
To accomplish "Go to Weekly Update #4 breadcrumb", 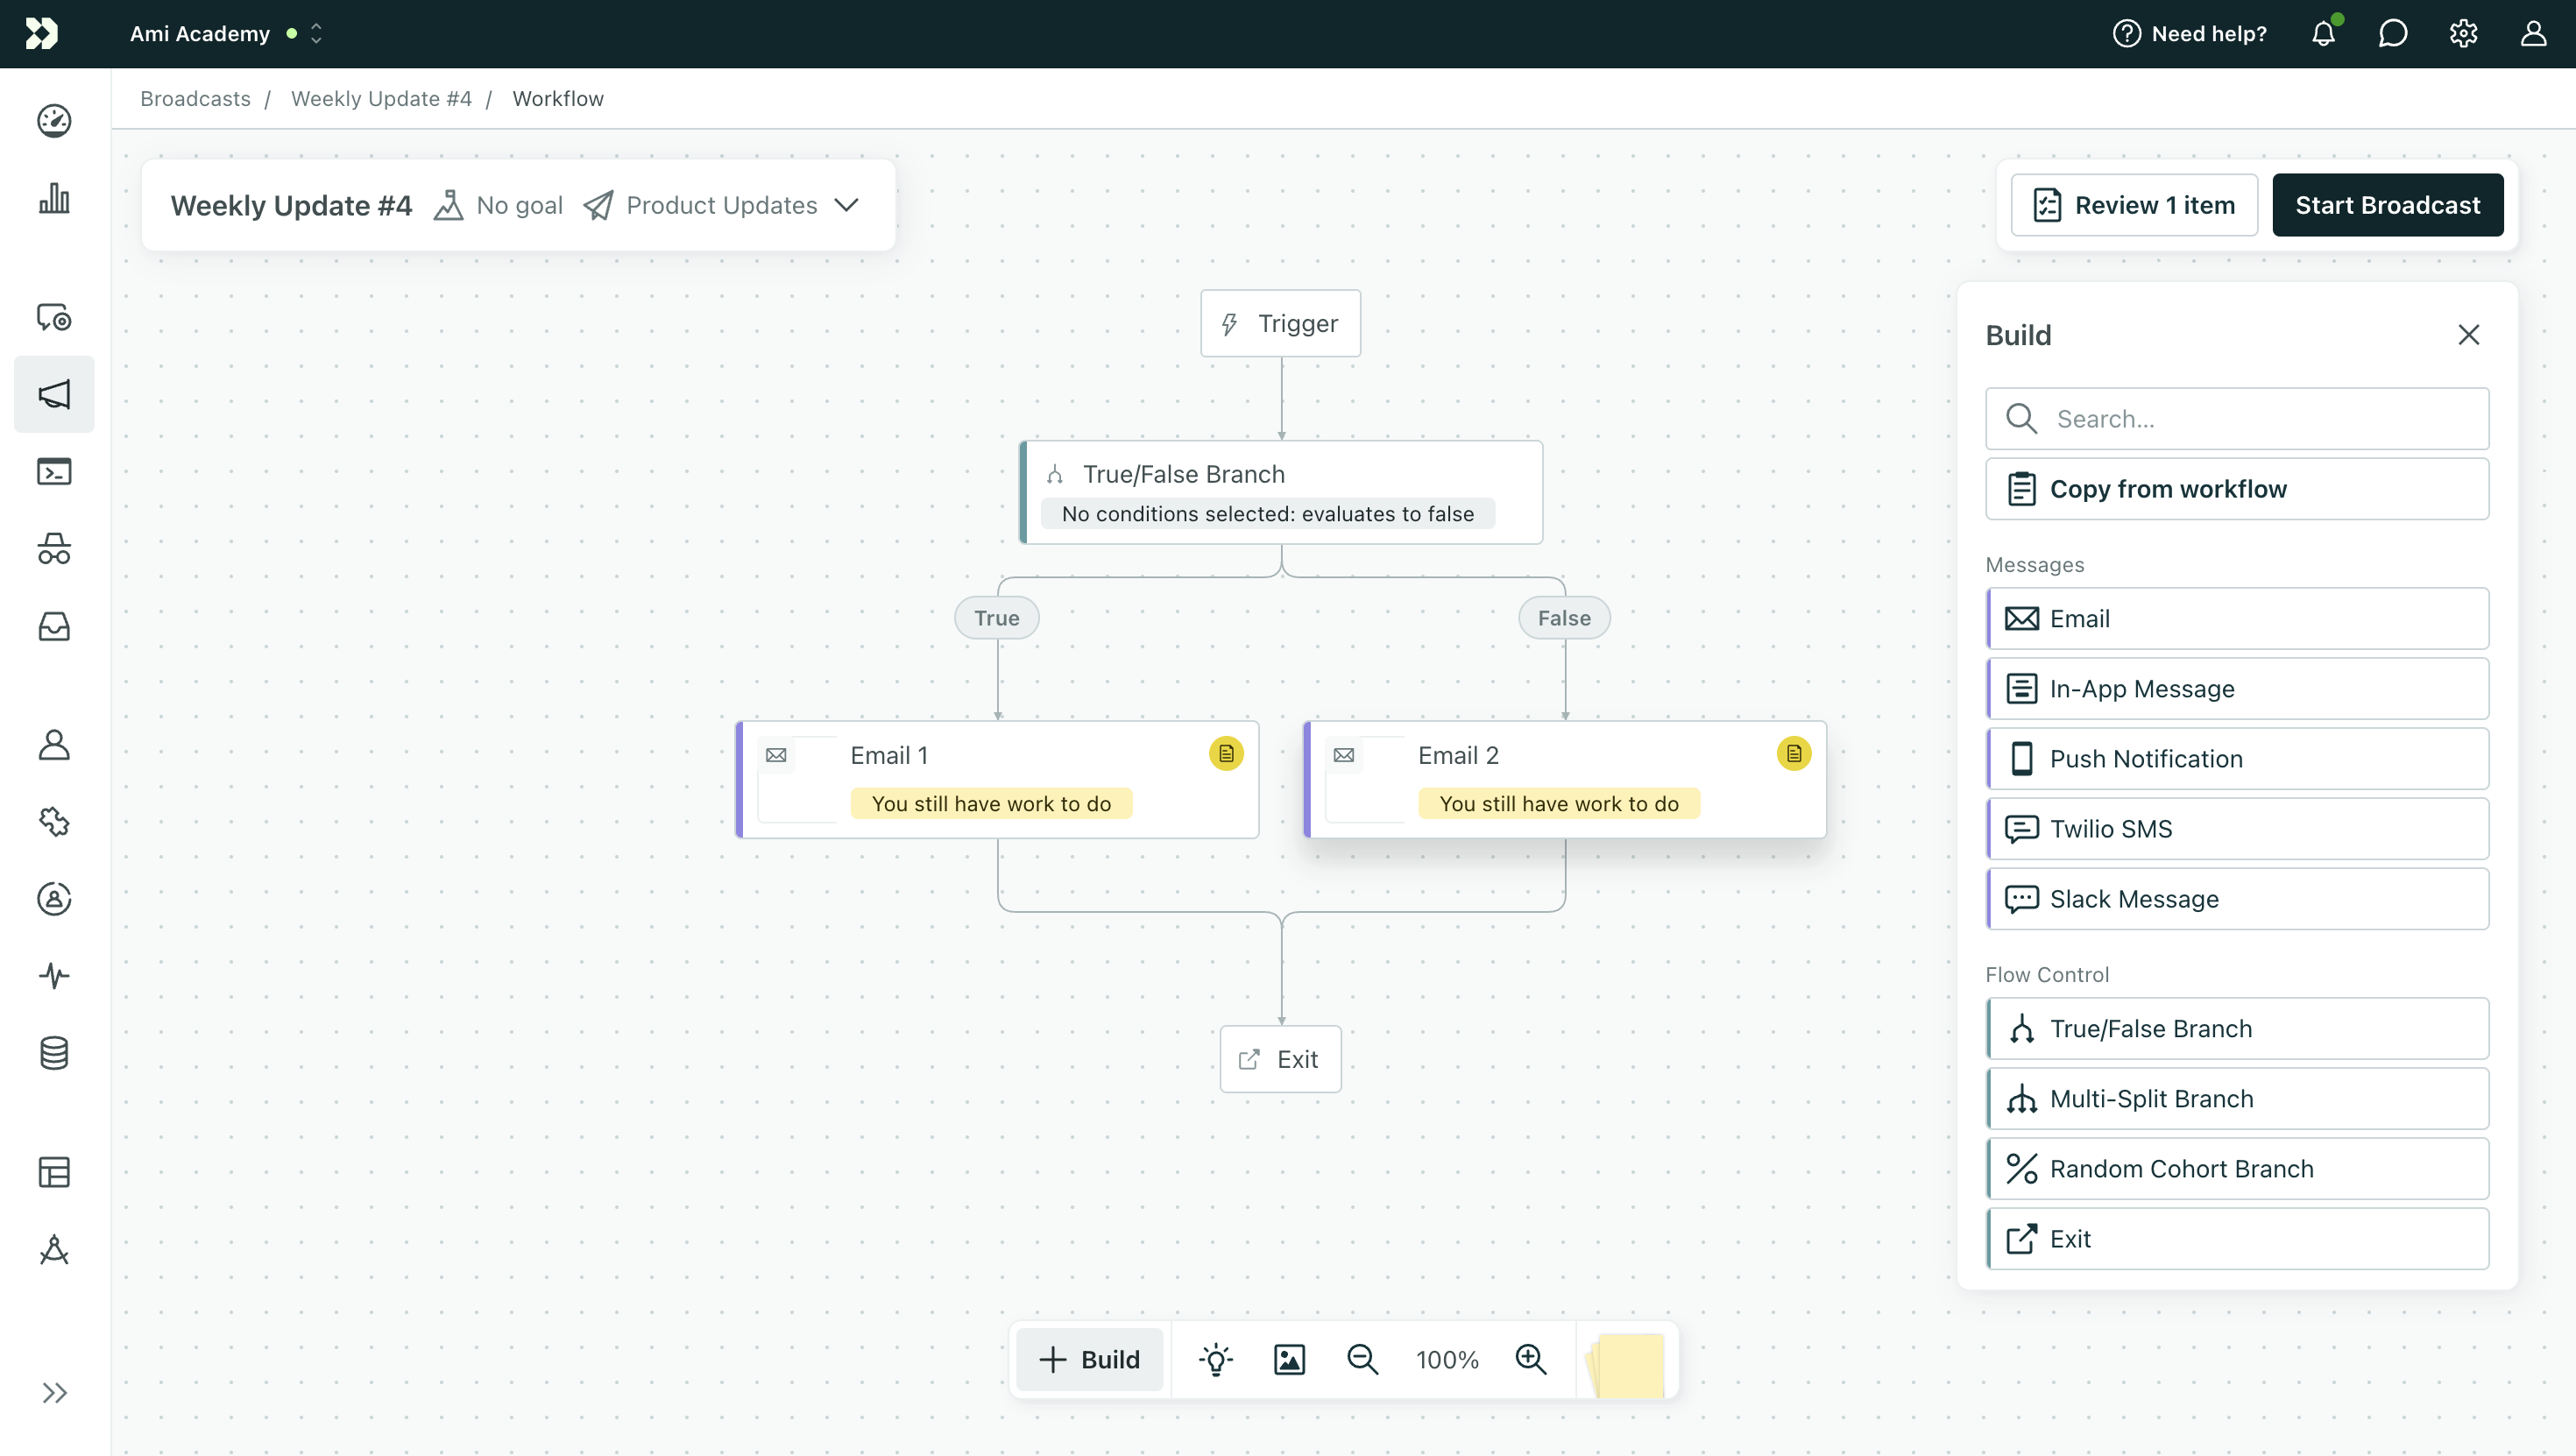I will (381, 98).
